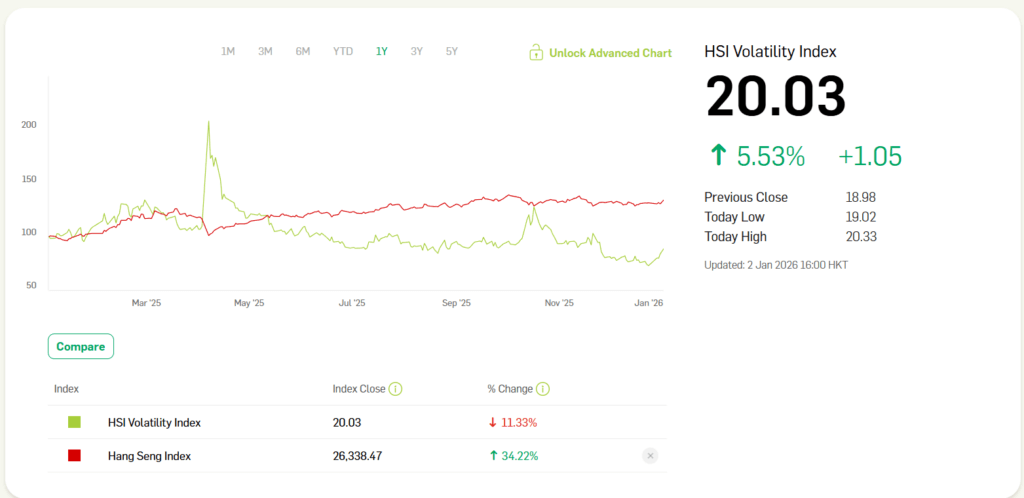Click the spike peak on the volatility chart
This screenshot has height=498, width=1024.
tap(207, 122)
